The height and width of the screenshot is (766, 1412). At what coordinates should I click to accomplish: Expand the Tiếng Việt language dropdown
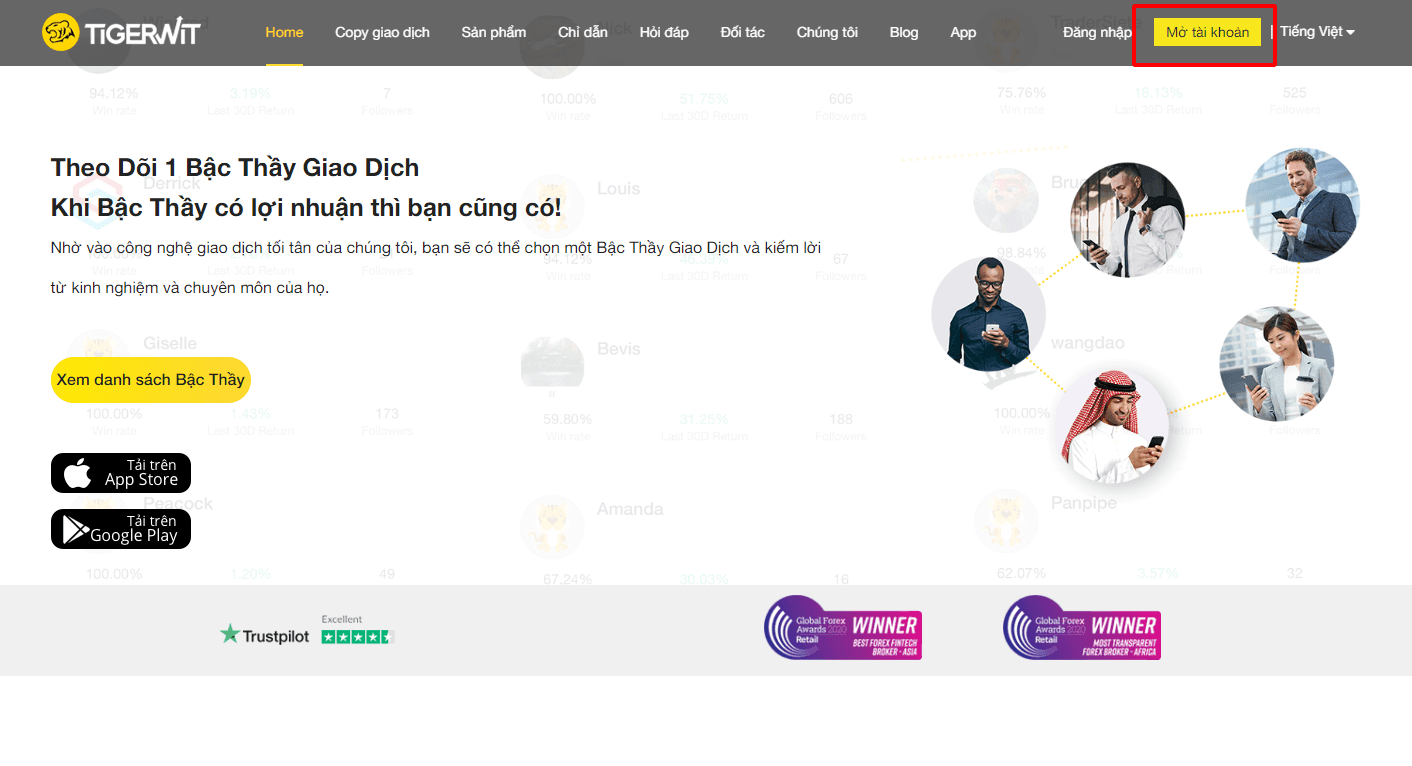pos(1317,32)
